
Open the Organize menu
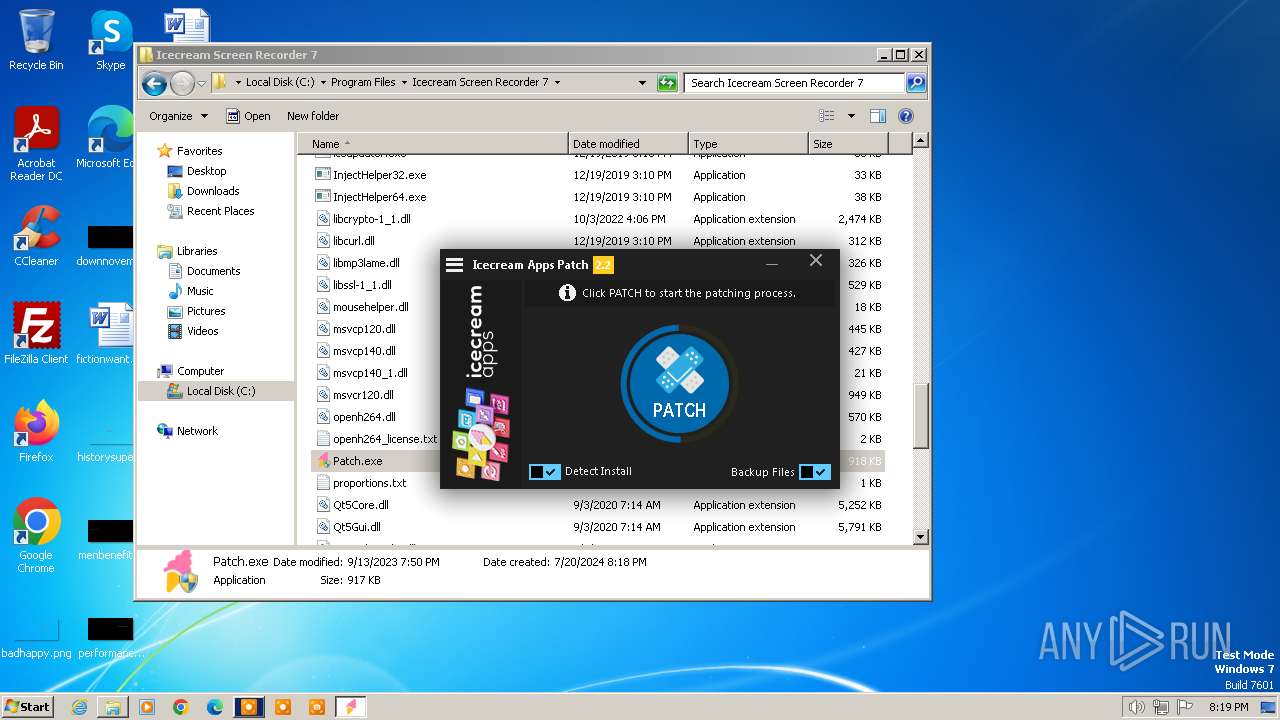pyautogui.click(x=178, y=116)
